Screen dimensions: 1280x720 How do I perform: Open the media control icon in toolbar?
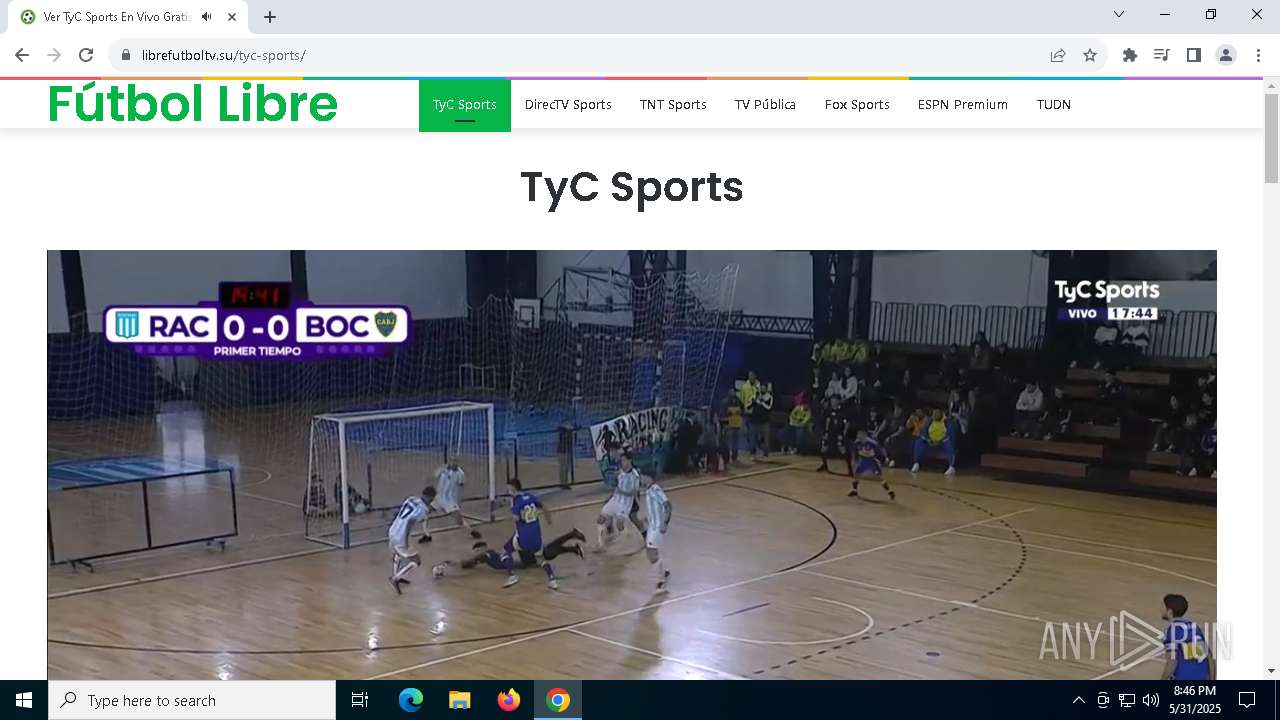1162,55
